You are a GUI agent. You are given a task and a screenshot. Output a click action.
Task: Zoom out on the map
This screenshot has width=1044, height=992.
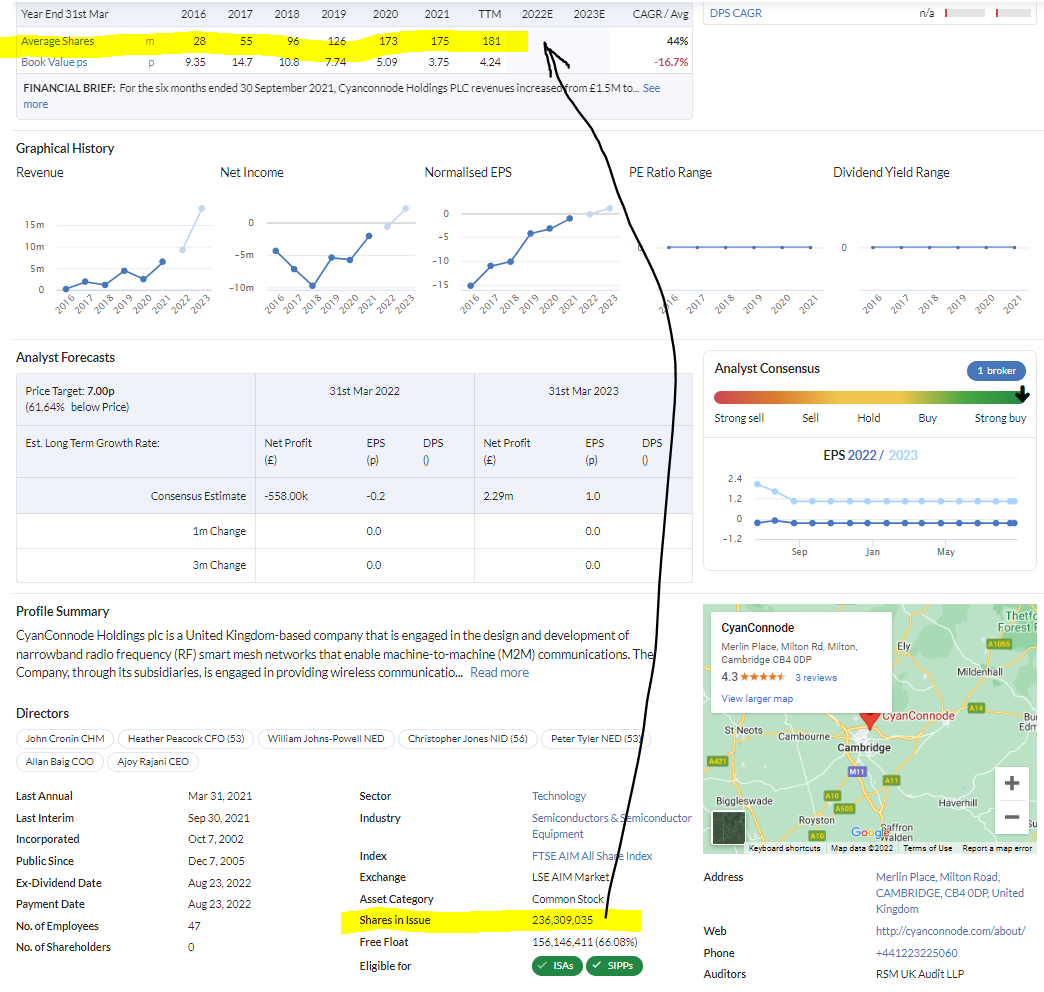(x=1011, y=817)
